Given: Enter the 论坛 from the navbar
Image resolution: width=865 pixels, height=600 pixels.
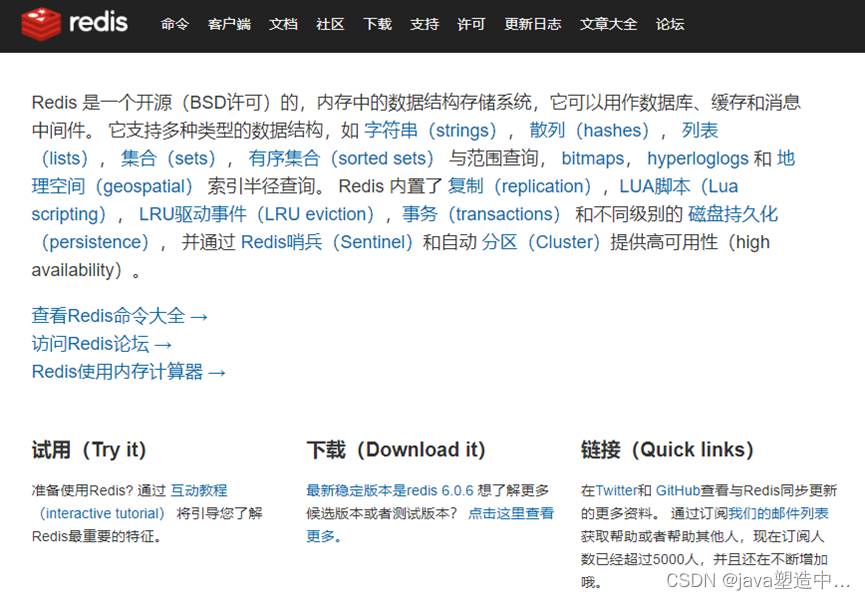Looking at the screenshot, I should coord(670,25).
